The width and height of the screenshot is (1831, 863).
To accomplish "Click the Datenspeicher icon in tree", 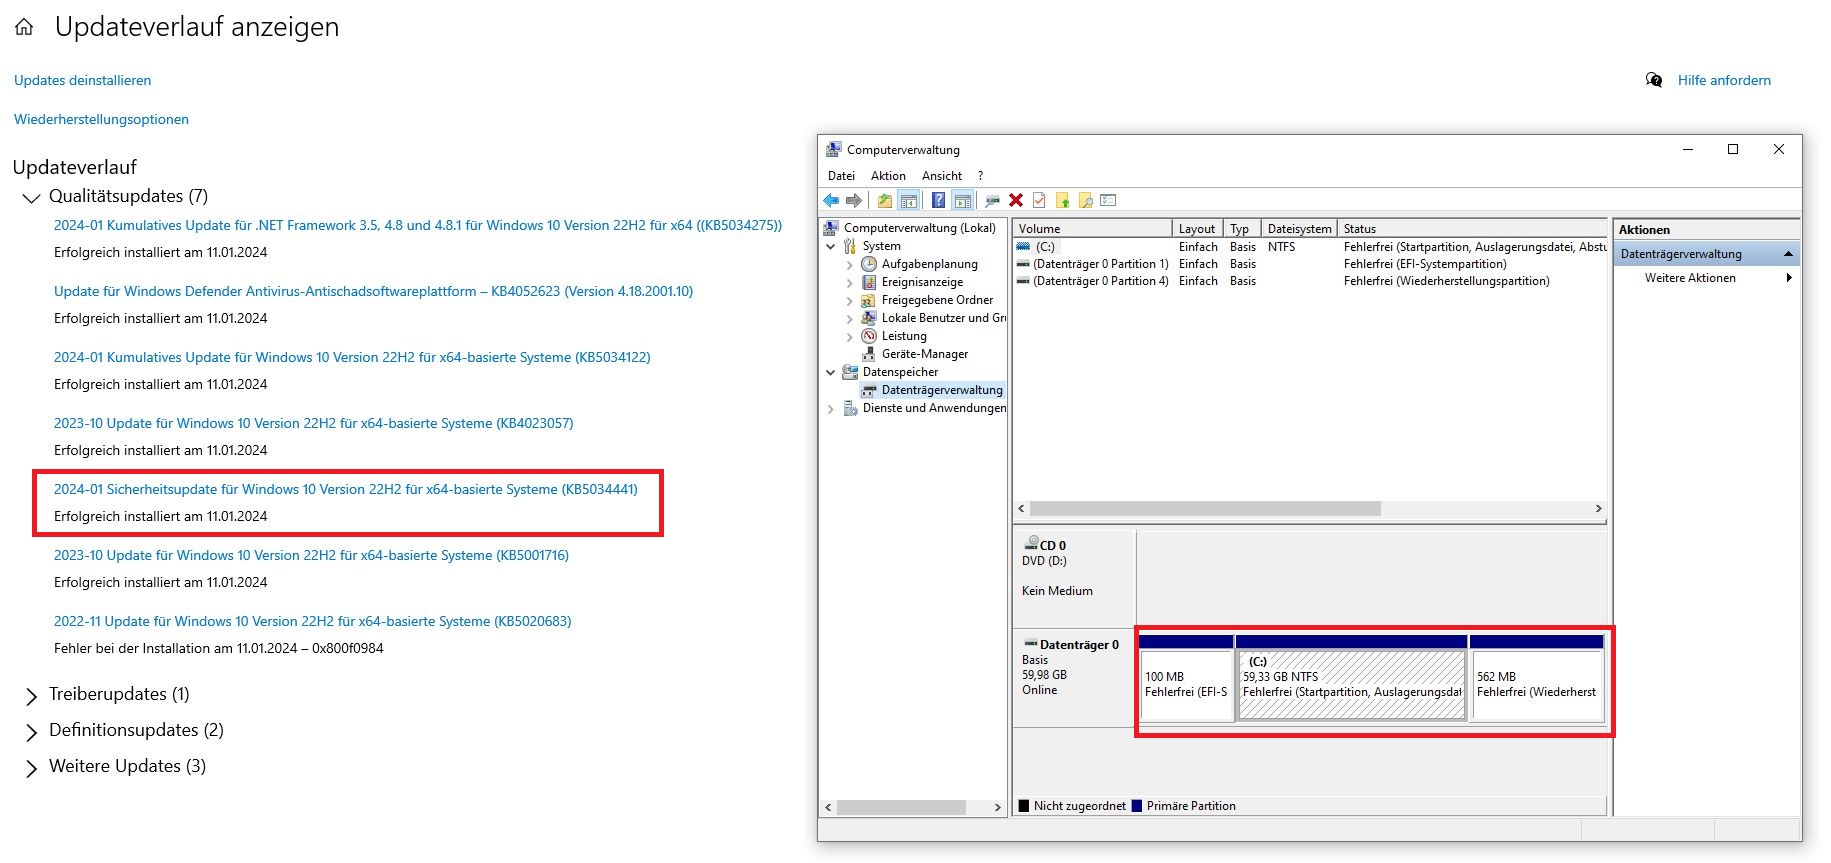I will coord(850,372).
